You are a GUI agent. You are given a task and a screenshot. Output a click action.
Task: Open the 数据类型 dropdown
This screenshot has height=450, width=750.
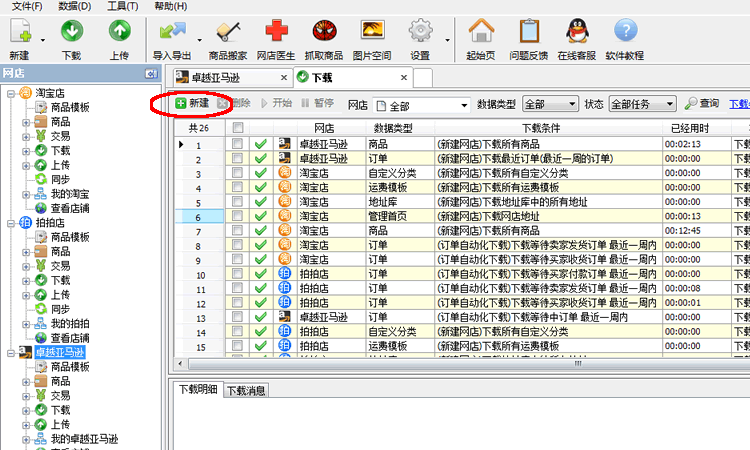click(550, 104)
